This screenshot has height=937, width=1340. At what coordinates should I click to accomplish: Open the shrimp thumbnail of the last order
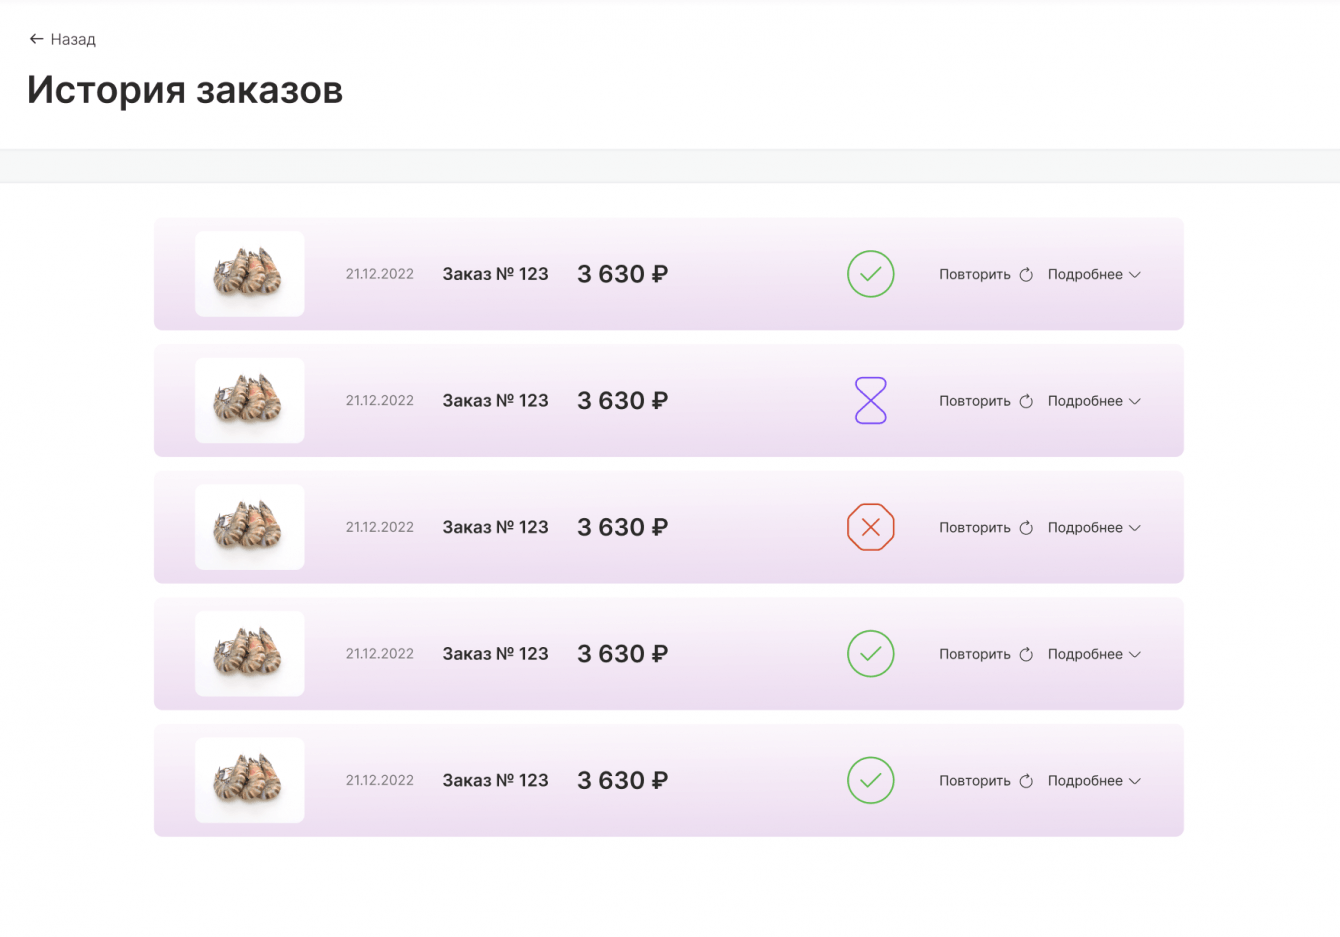point(249,780)
